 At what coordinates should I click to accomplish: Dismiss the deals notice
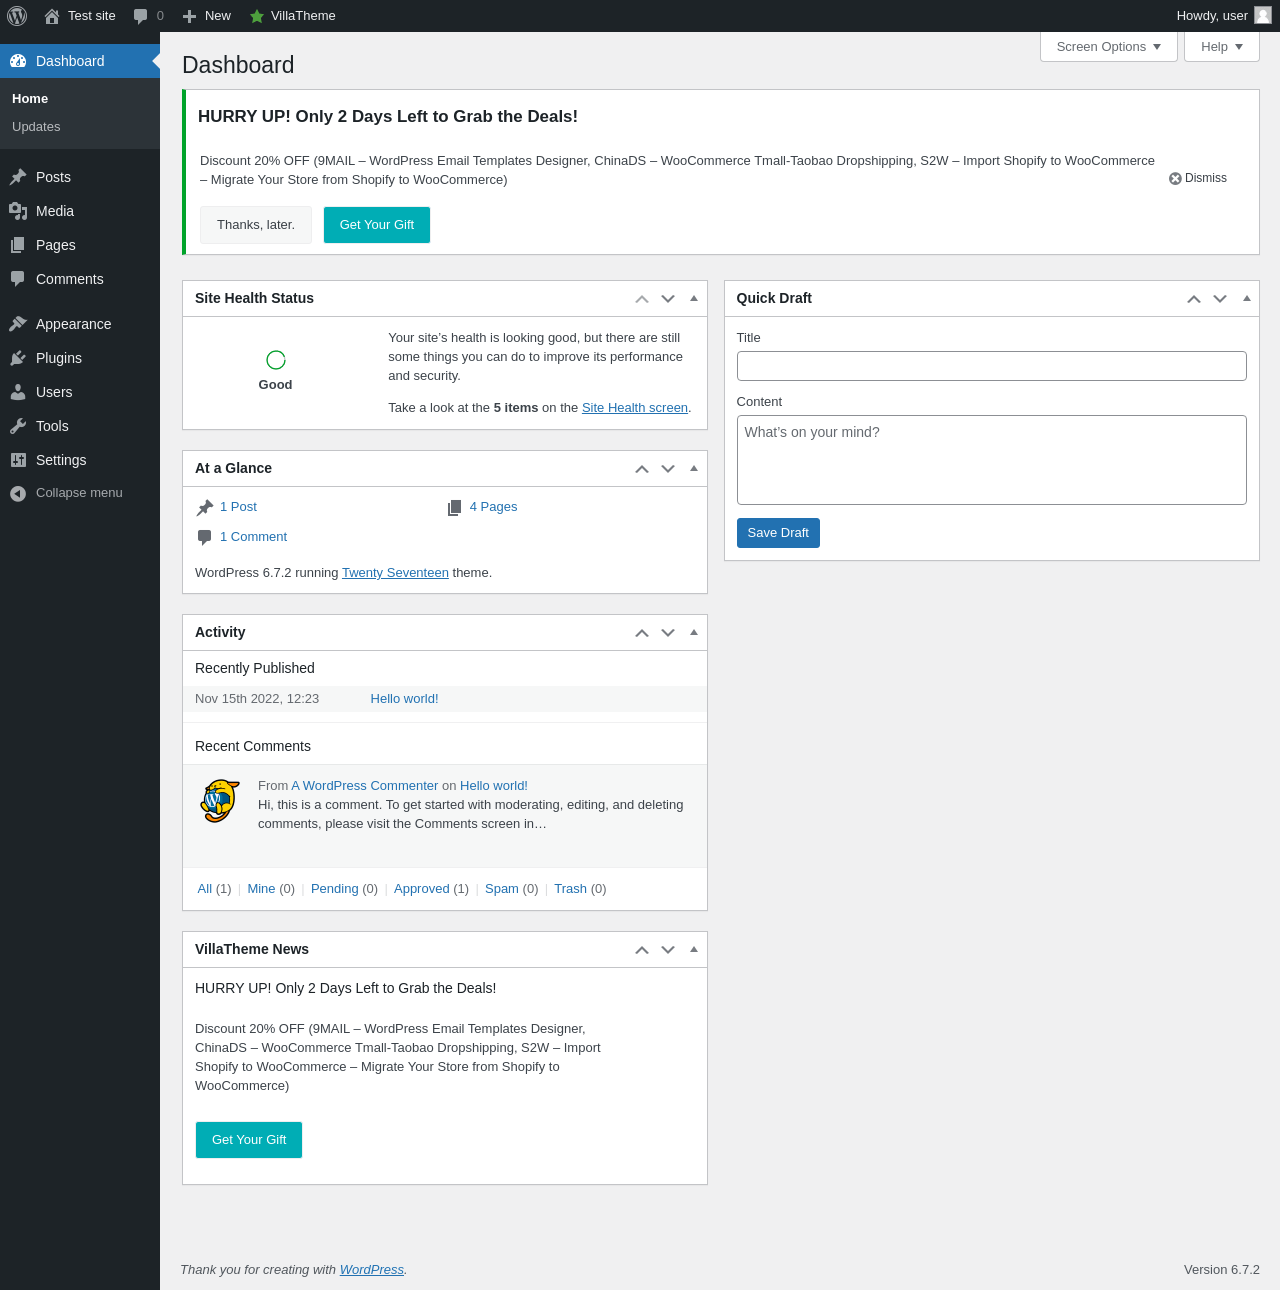pyautogui.click(x=1198, y=178)
